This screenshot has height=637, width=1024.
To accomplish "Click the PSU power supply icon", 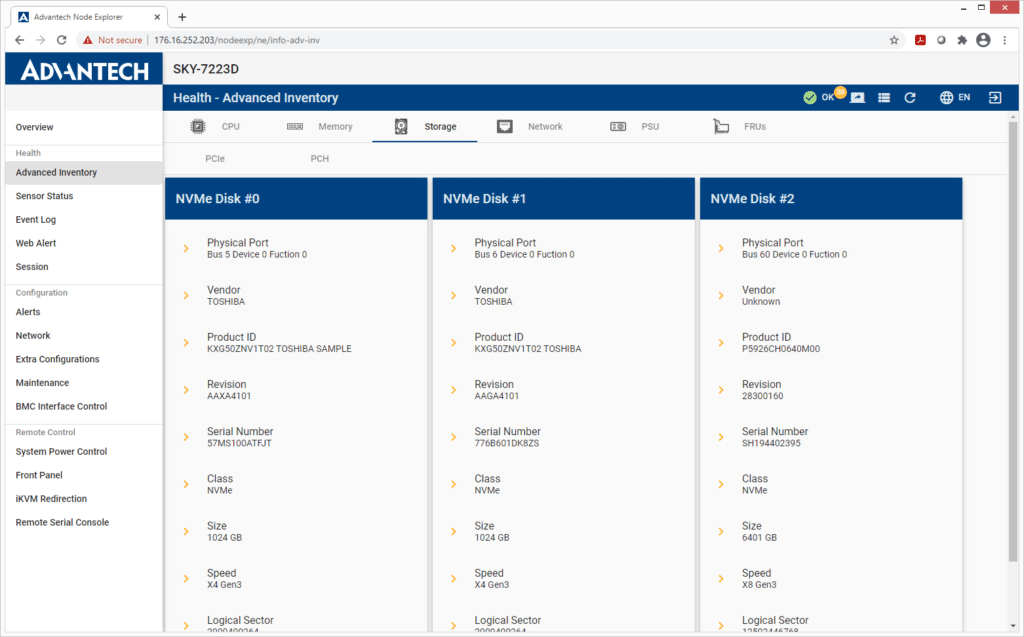I will 618,126.
